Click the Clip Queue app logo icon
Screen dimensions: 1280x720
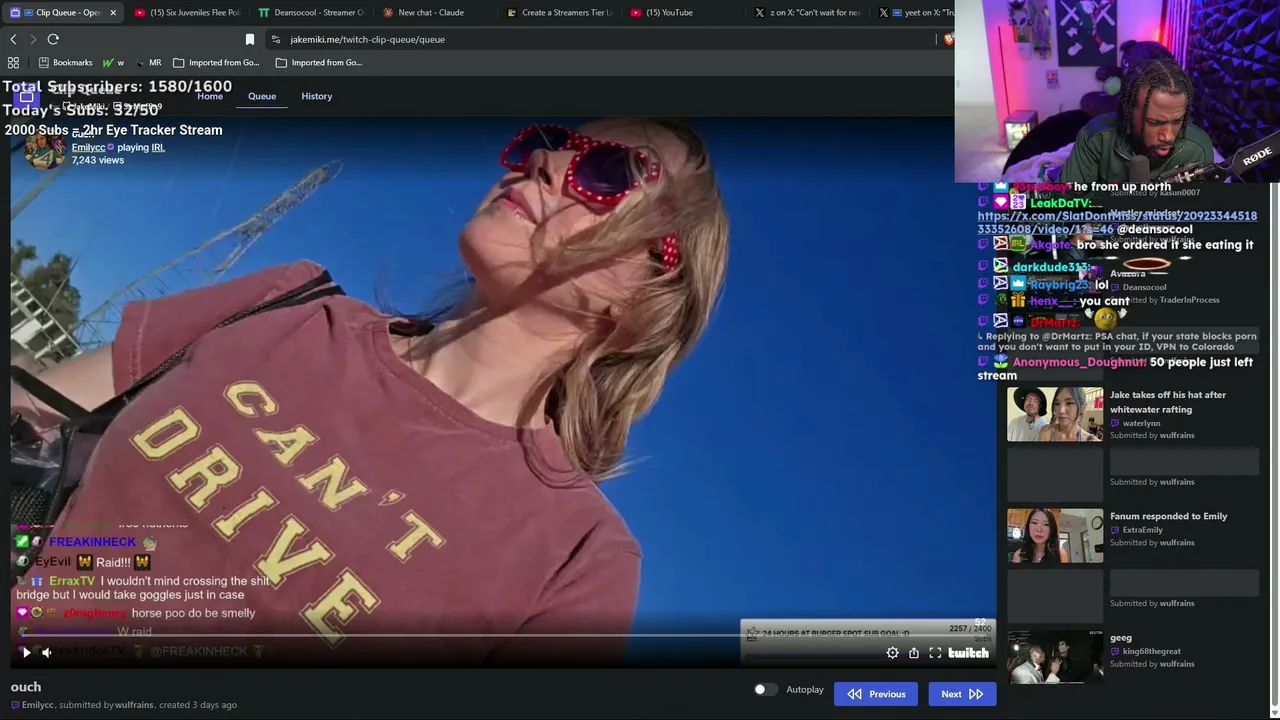(x=27, y=97)
